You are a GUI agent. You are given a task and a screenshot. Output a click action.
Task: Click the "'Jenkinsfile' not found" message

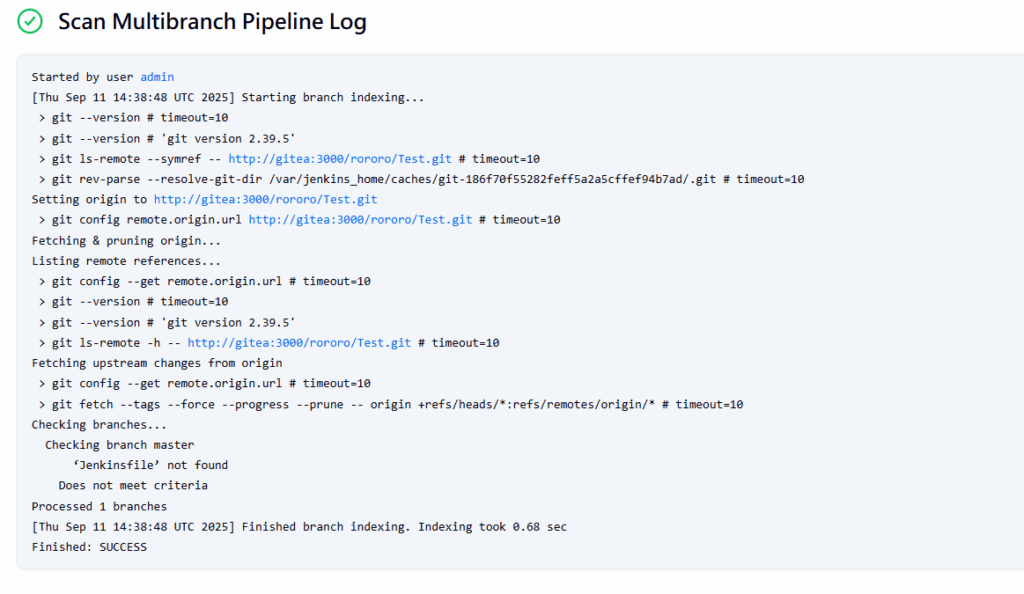(x=150, y=465)
